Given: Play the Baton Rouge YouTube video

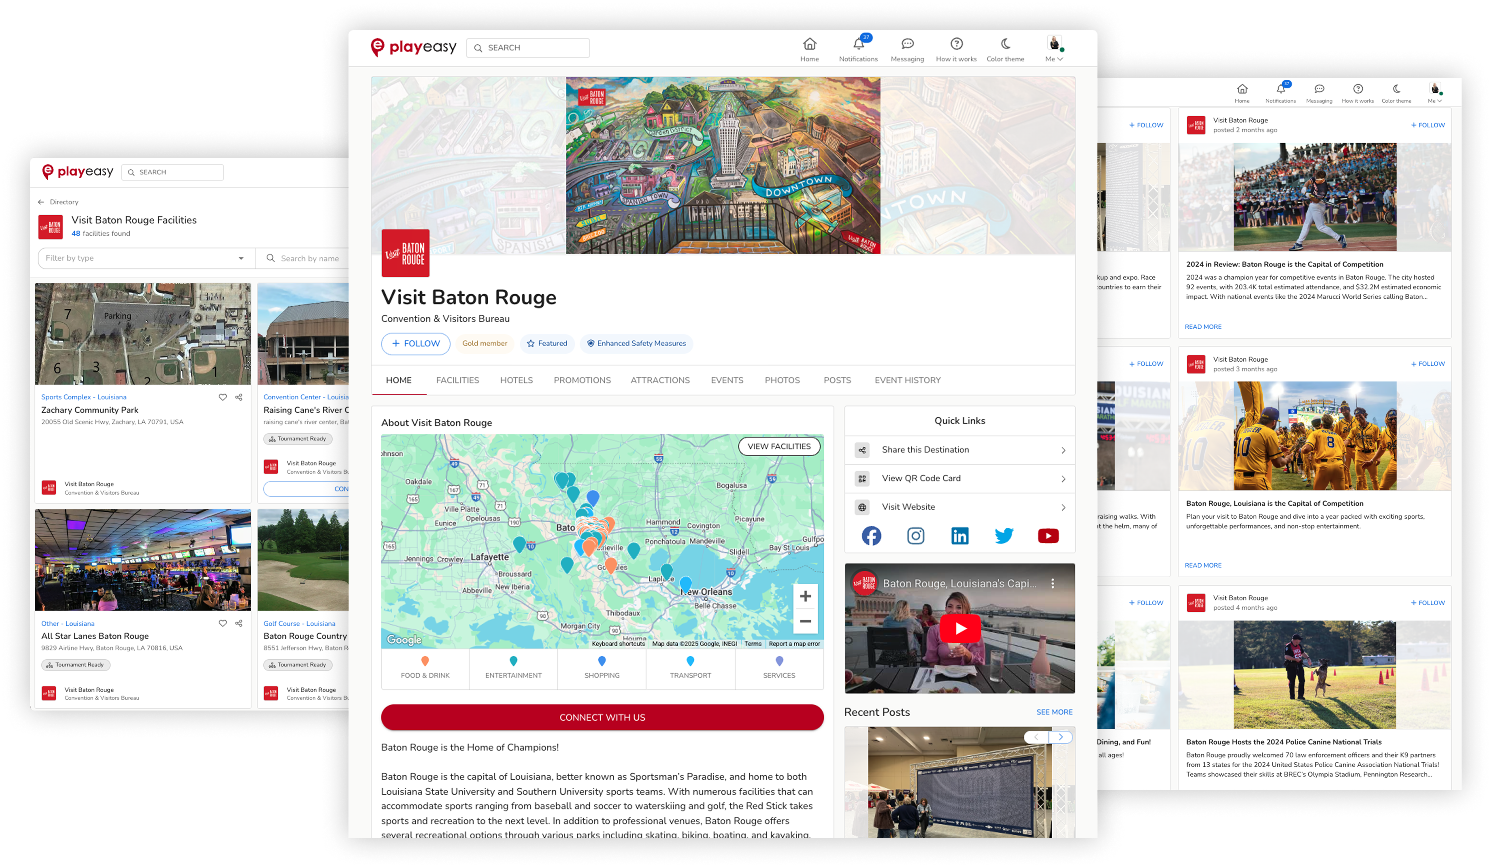Looking at the screenshot, I should [960, 628].
